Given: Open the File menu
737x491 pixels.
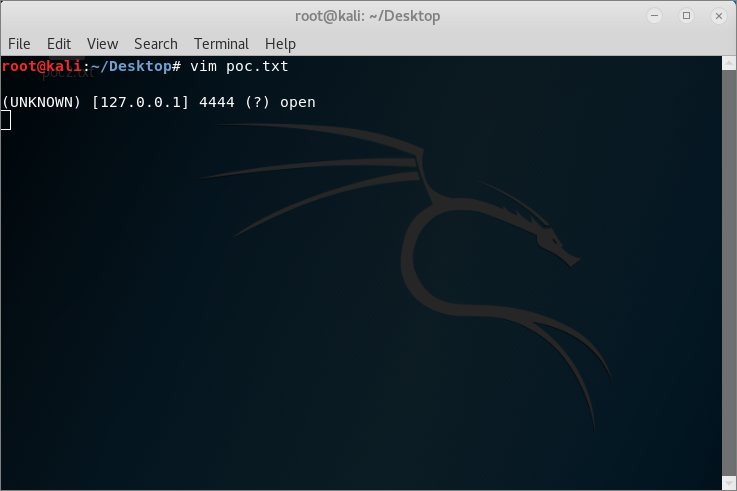Looking at the screenshot, I should pyautogui.click(x=19, y=44).
